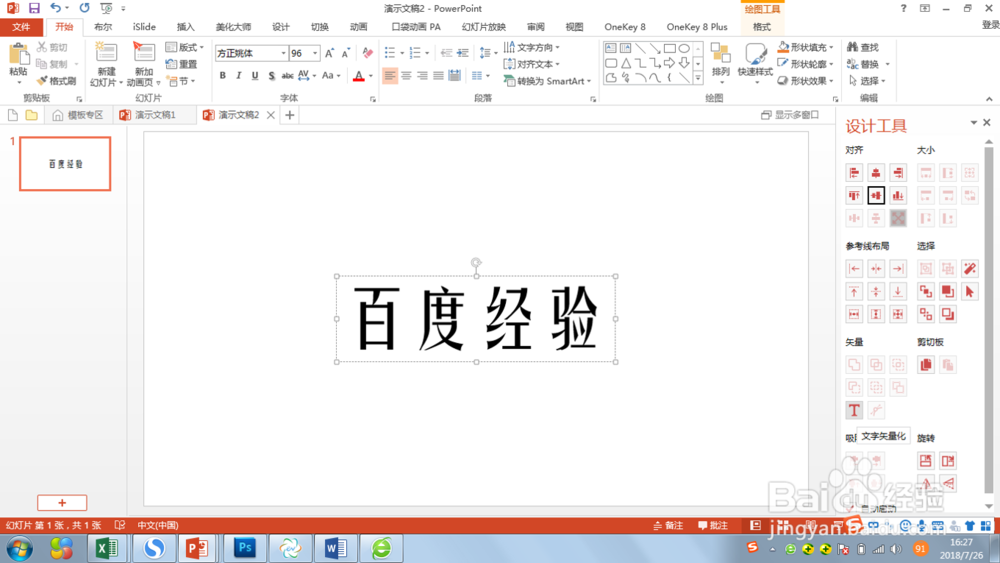Click the add slide plus button below thumbnails
The width and height of the screenshot is (1000, 563).
point(62,502)
